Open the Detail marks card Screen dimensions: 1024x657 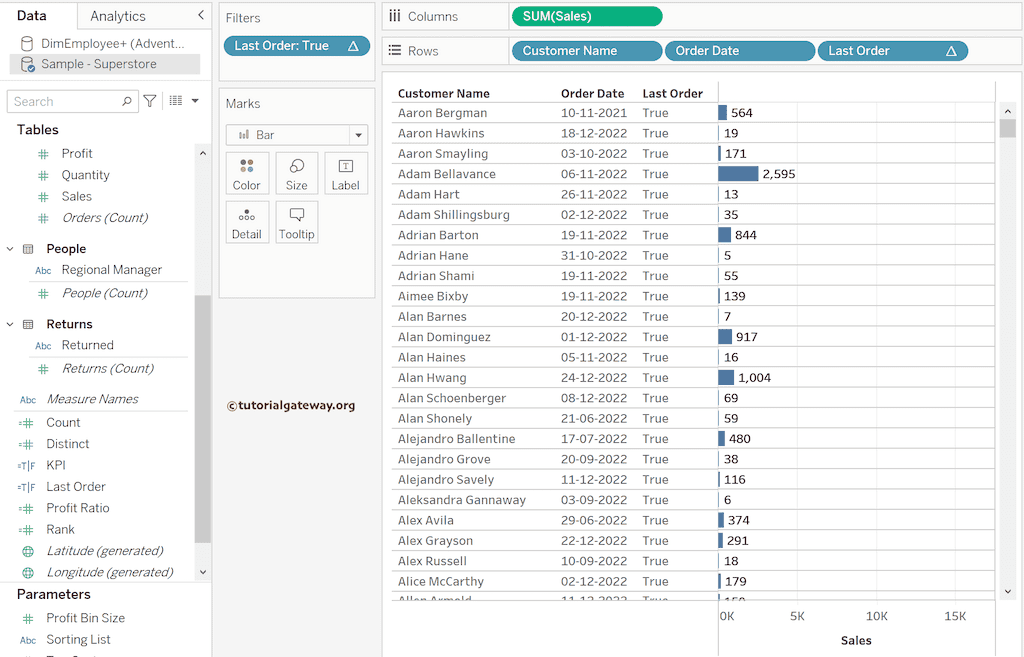point(246,223)
